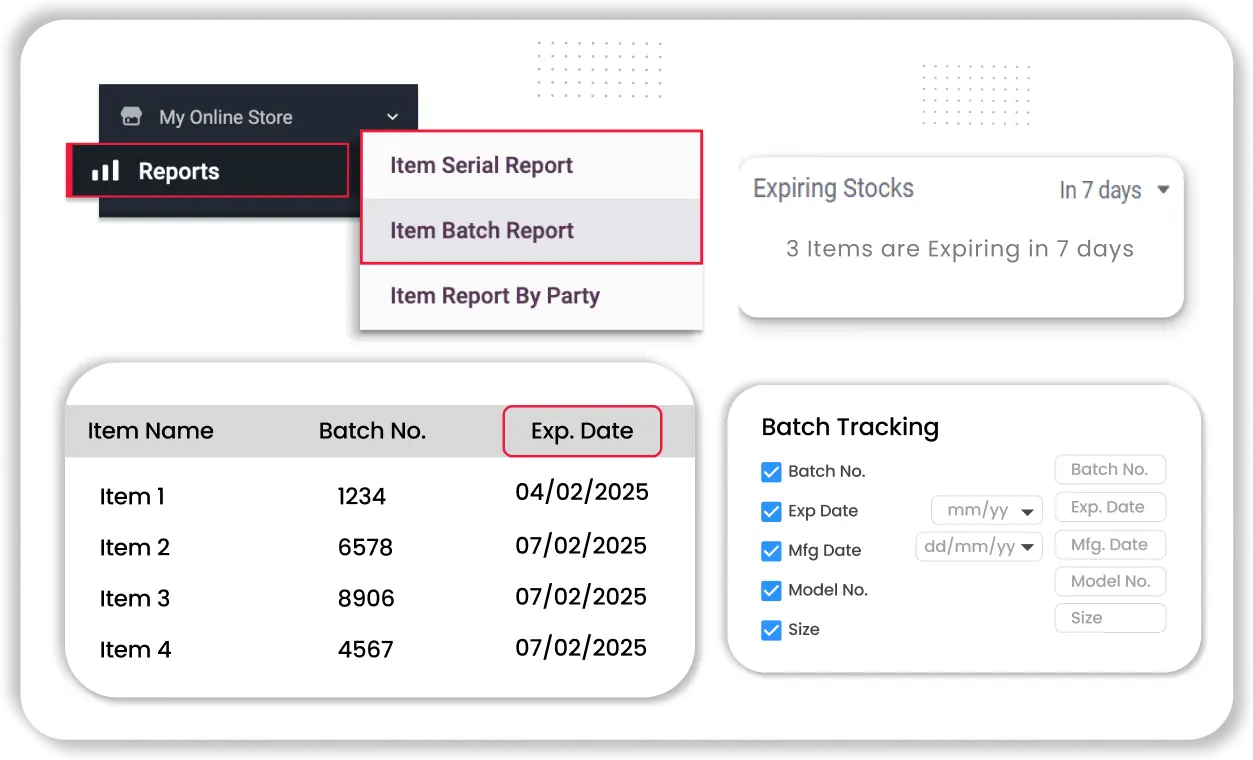Click the Batch No. input field
Viewport: 1253px width, 760px height.
tap(1110, 470)
